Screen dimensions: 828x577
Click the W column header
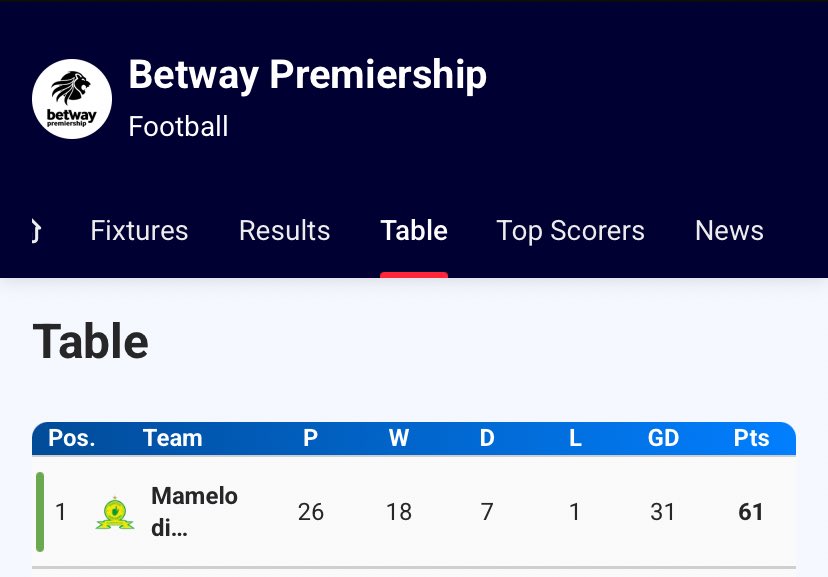pos(399,438)
